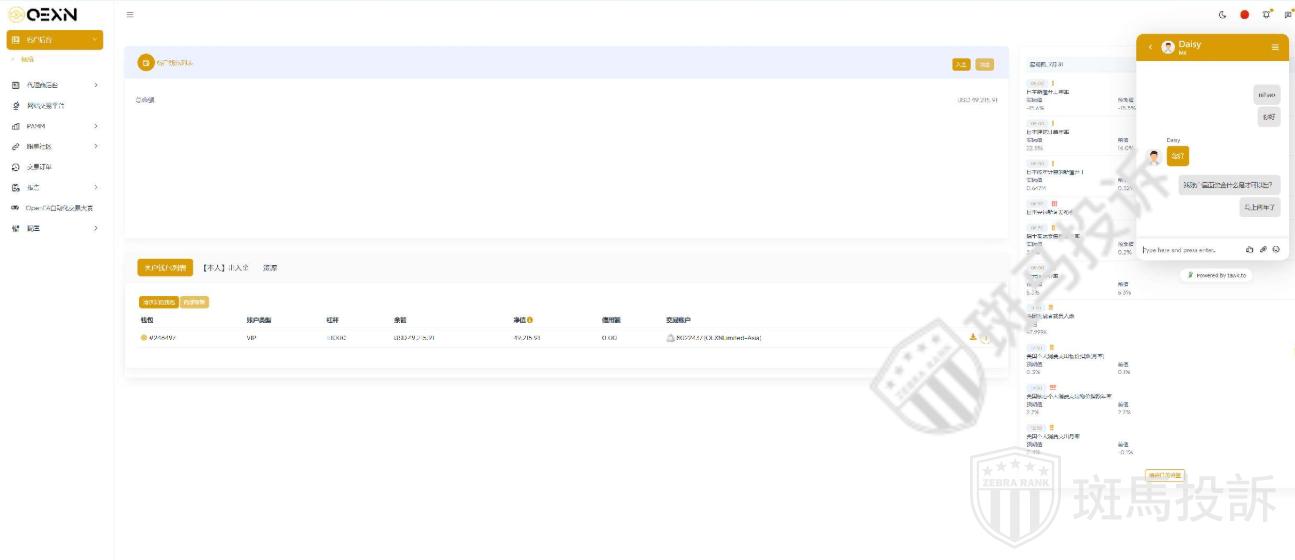1295x560 pixels.
Task: Collapse sidebar using the hamburger menu icon
Action: coord(130,15)
